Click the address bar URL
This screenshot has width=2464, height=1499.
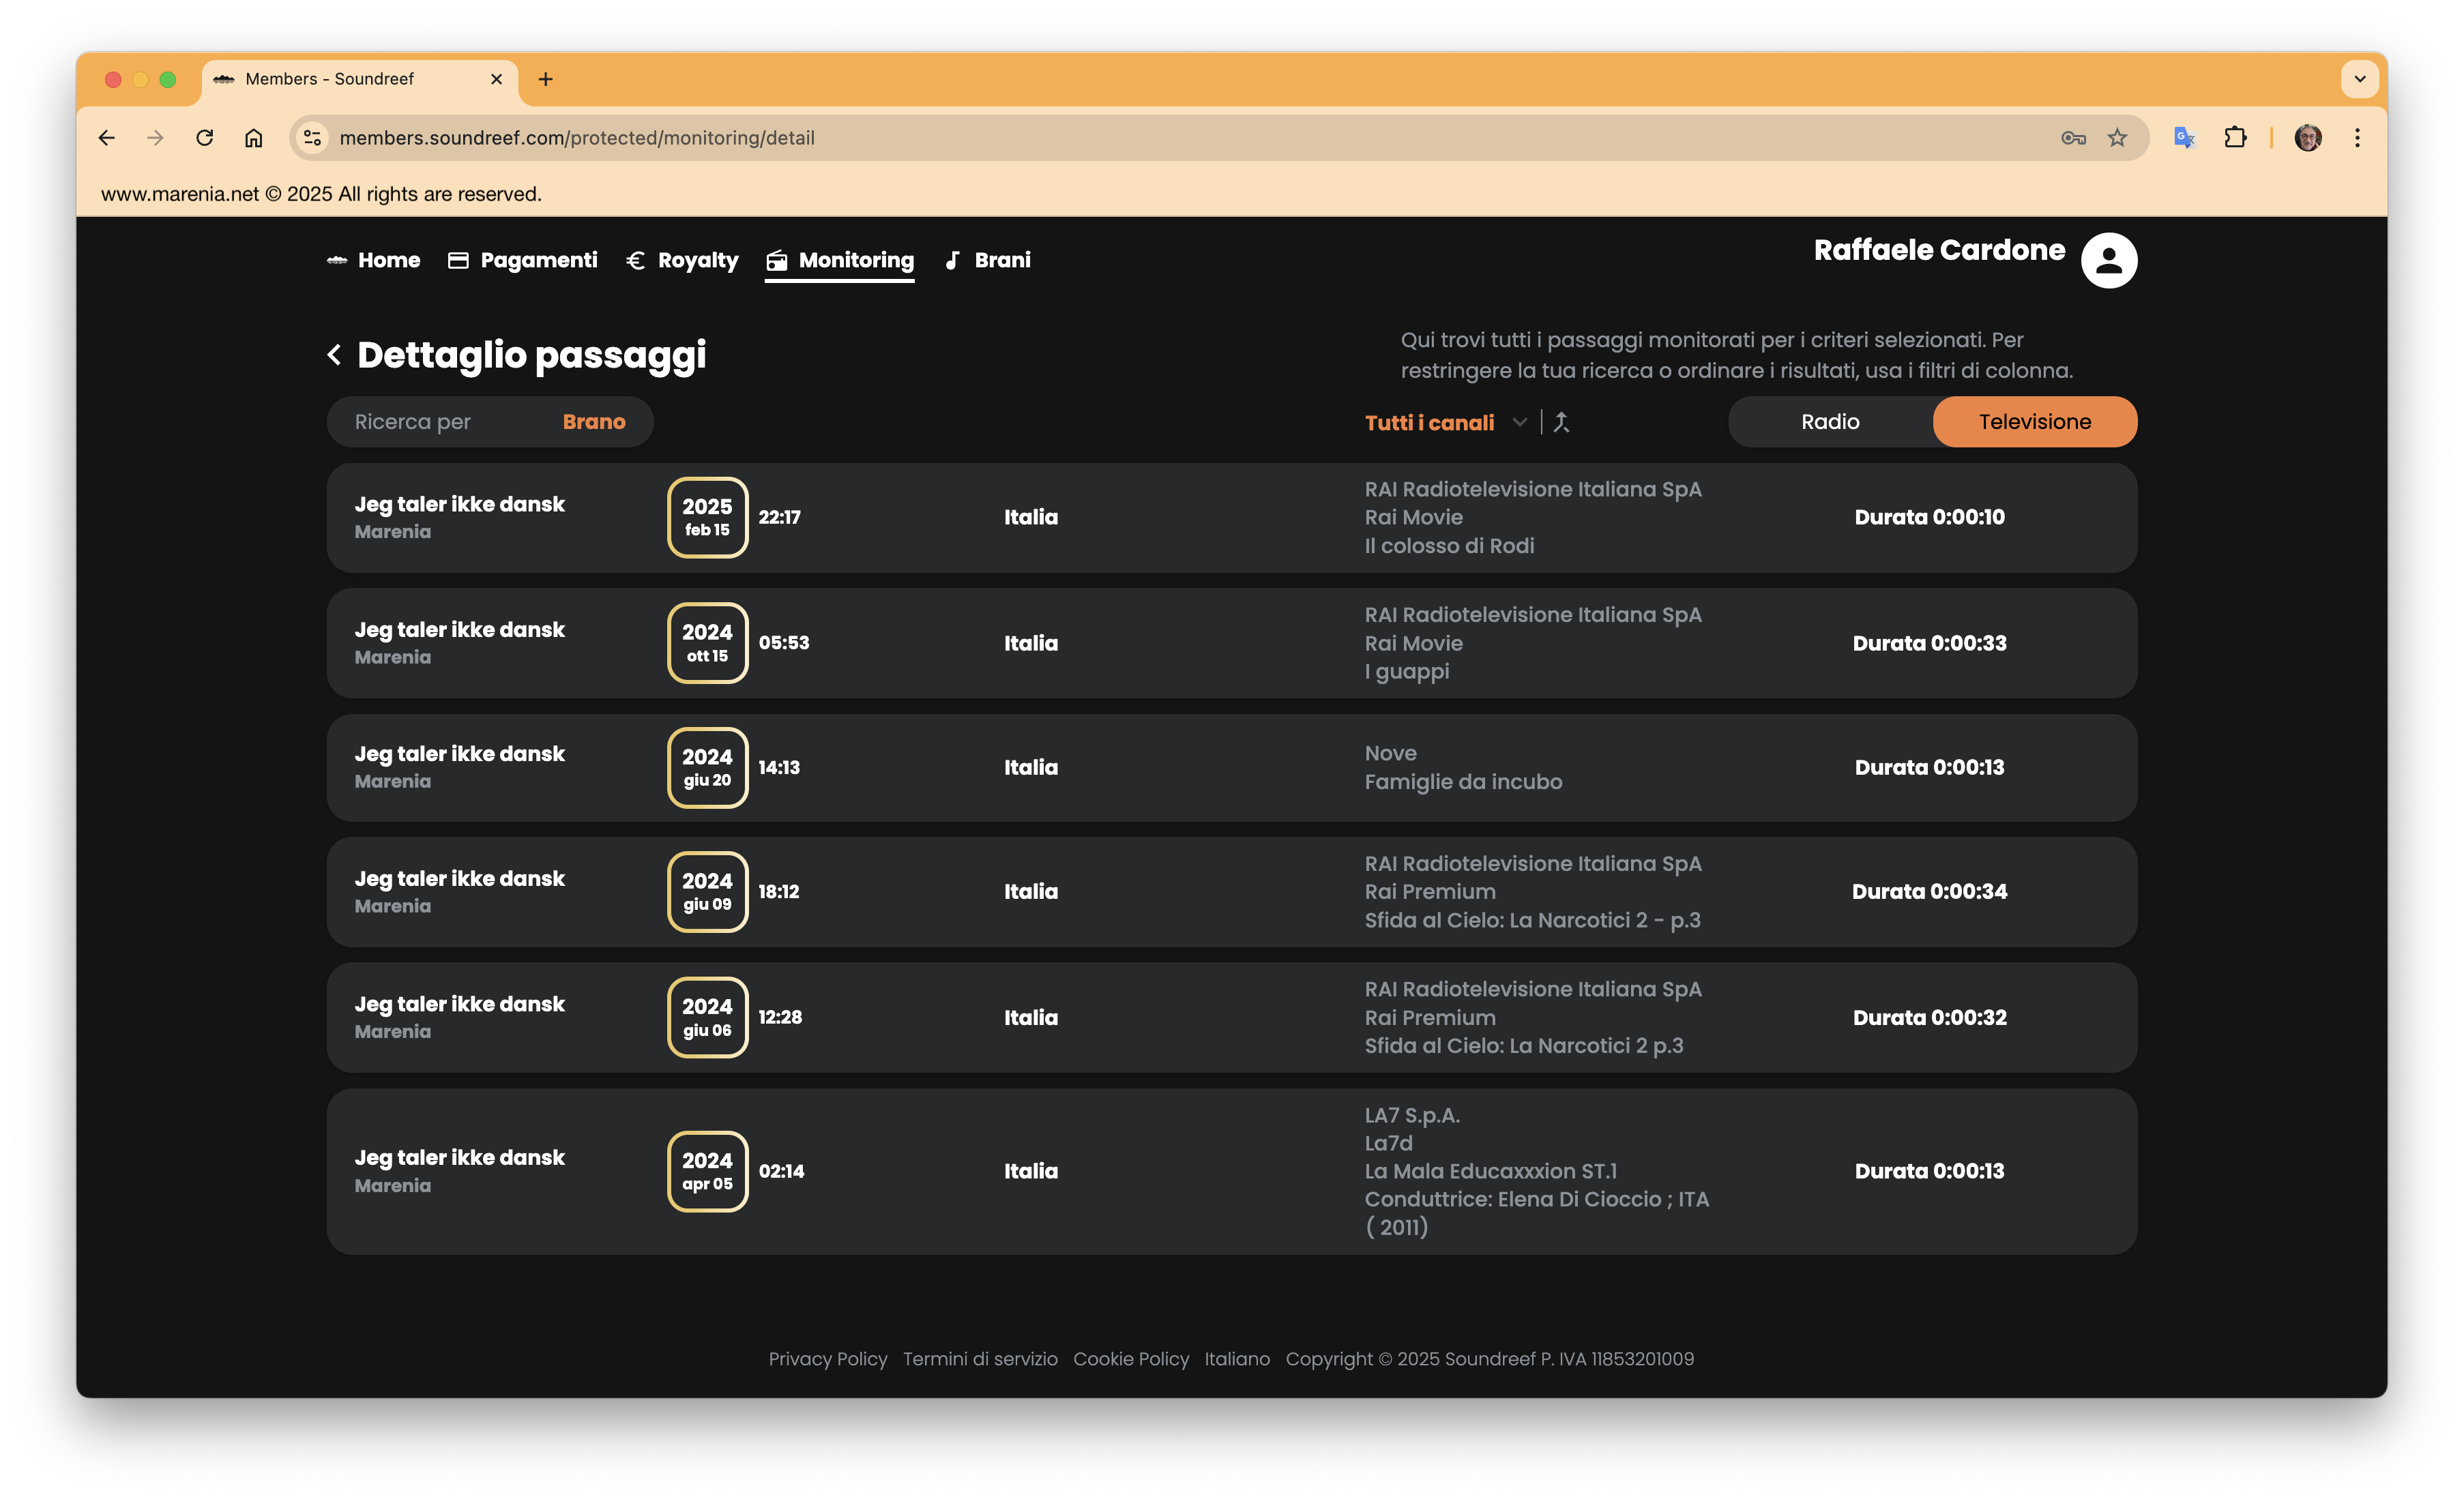pyautogui.click(x=577, y=138)
